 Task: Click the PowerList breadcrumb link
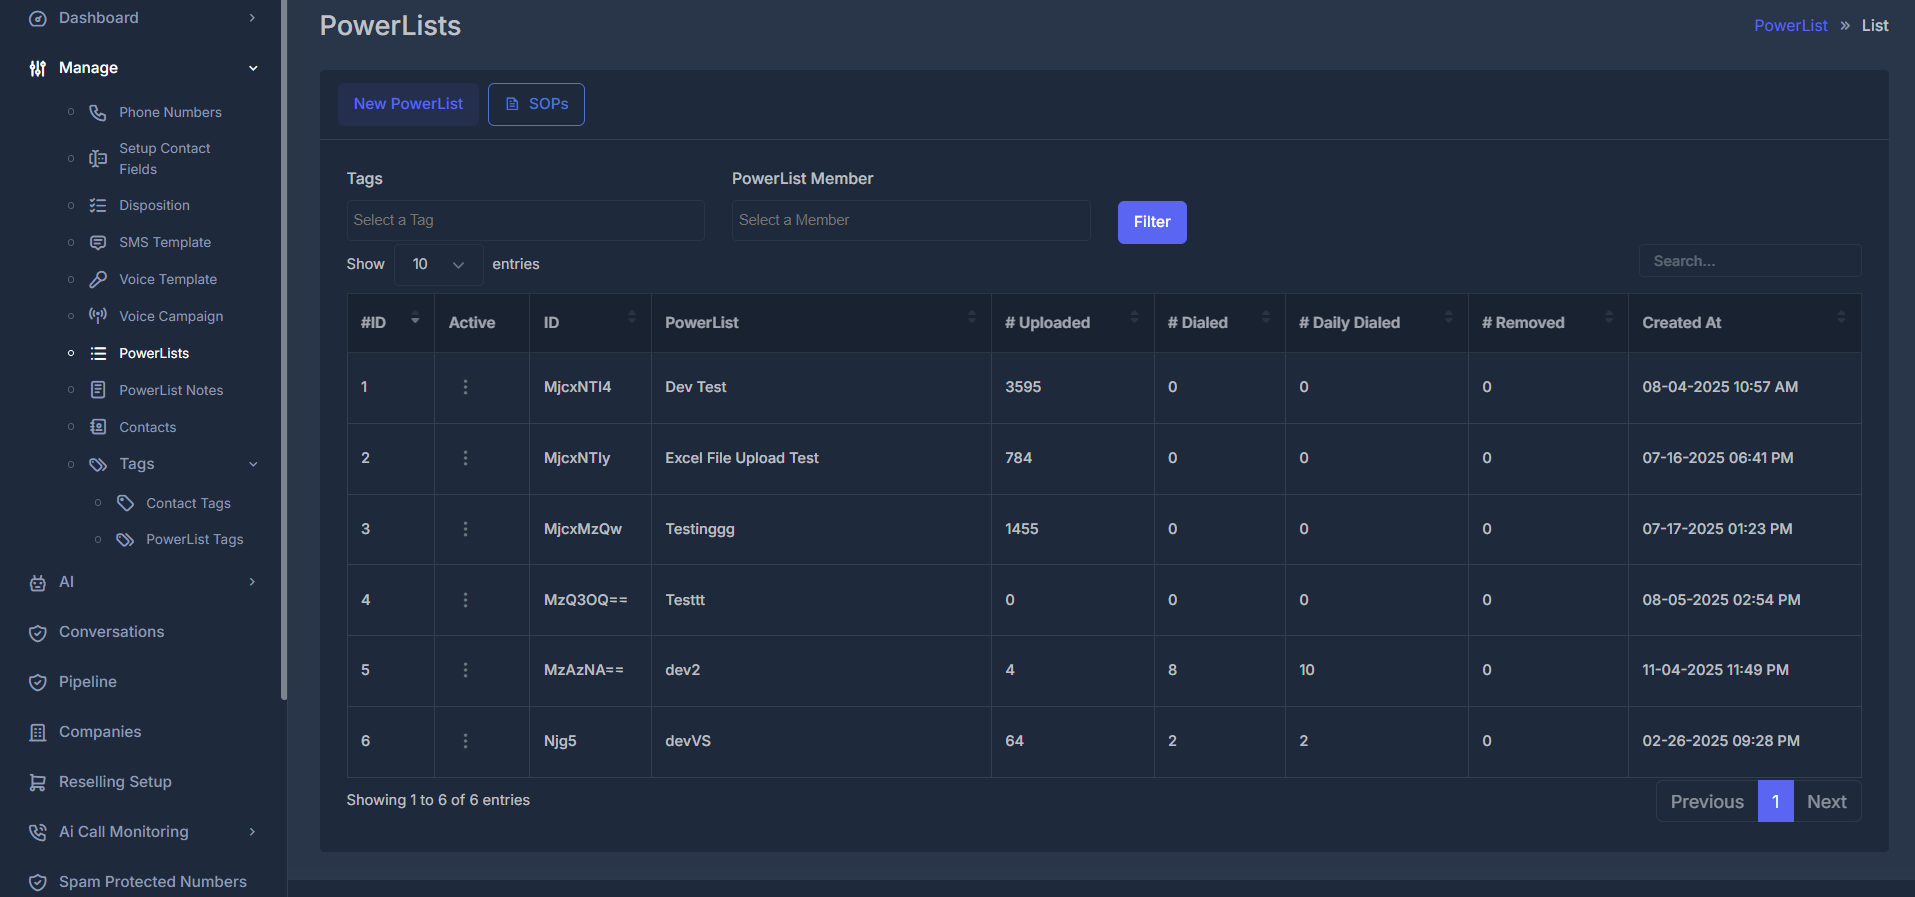[1790, 26]
